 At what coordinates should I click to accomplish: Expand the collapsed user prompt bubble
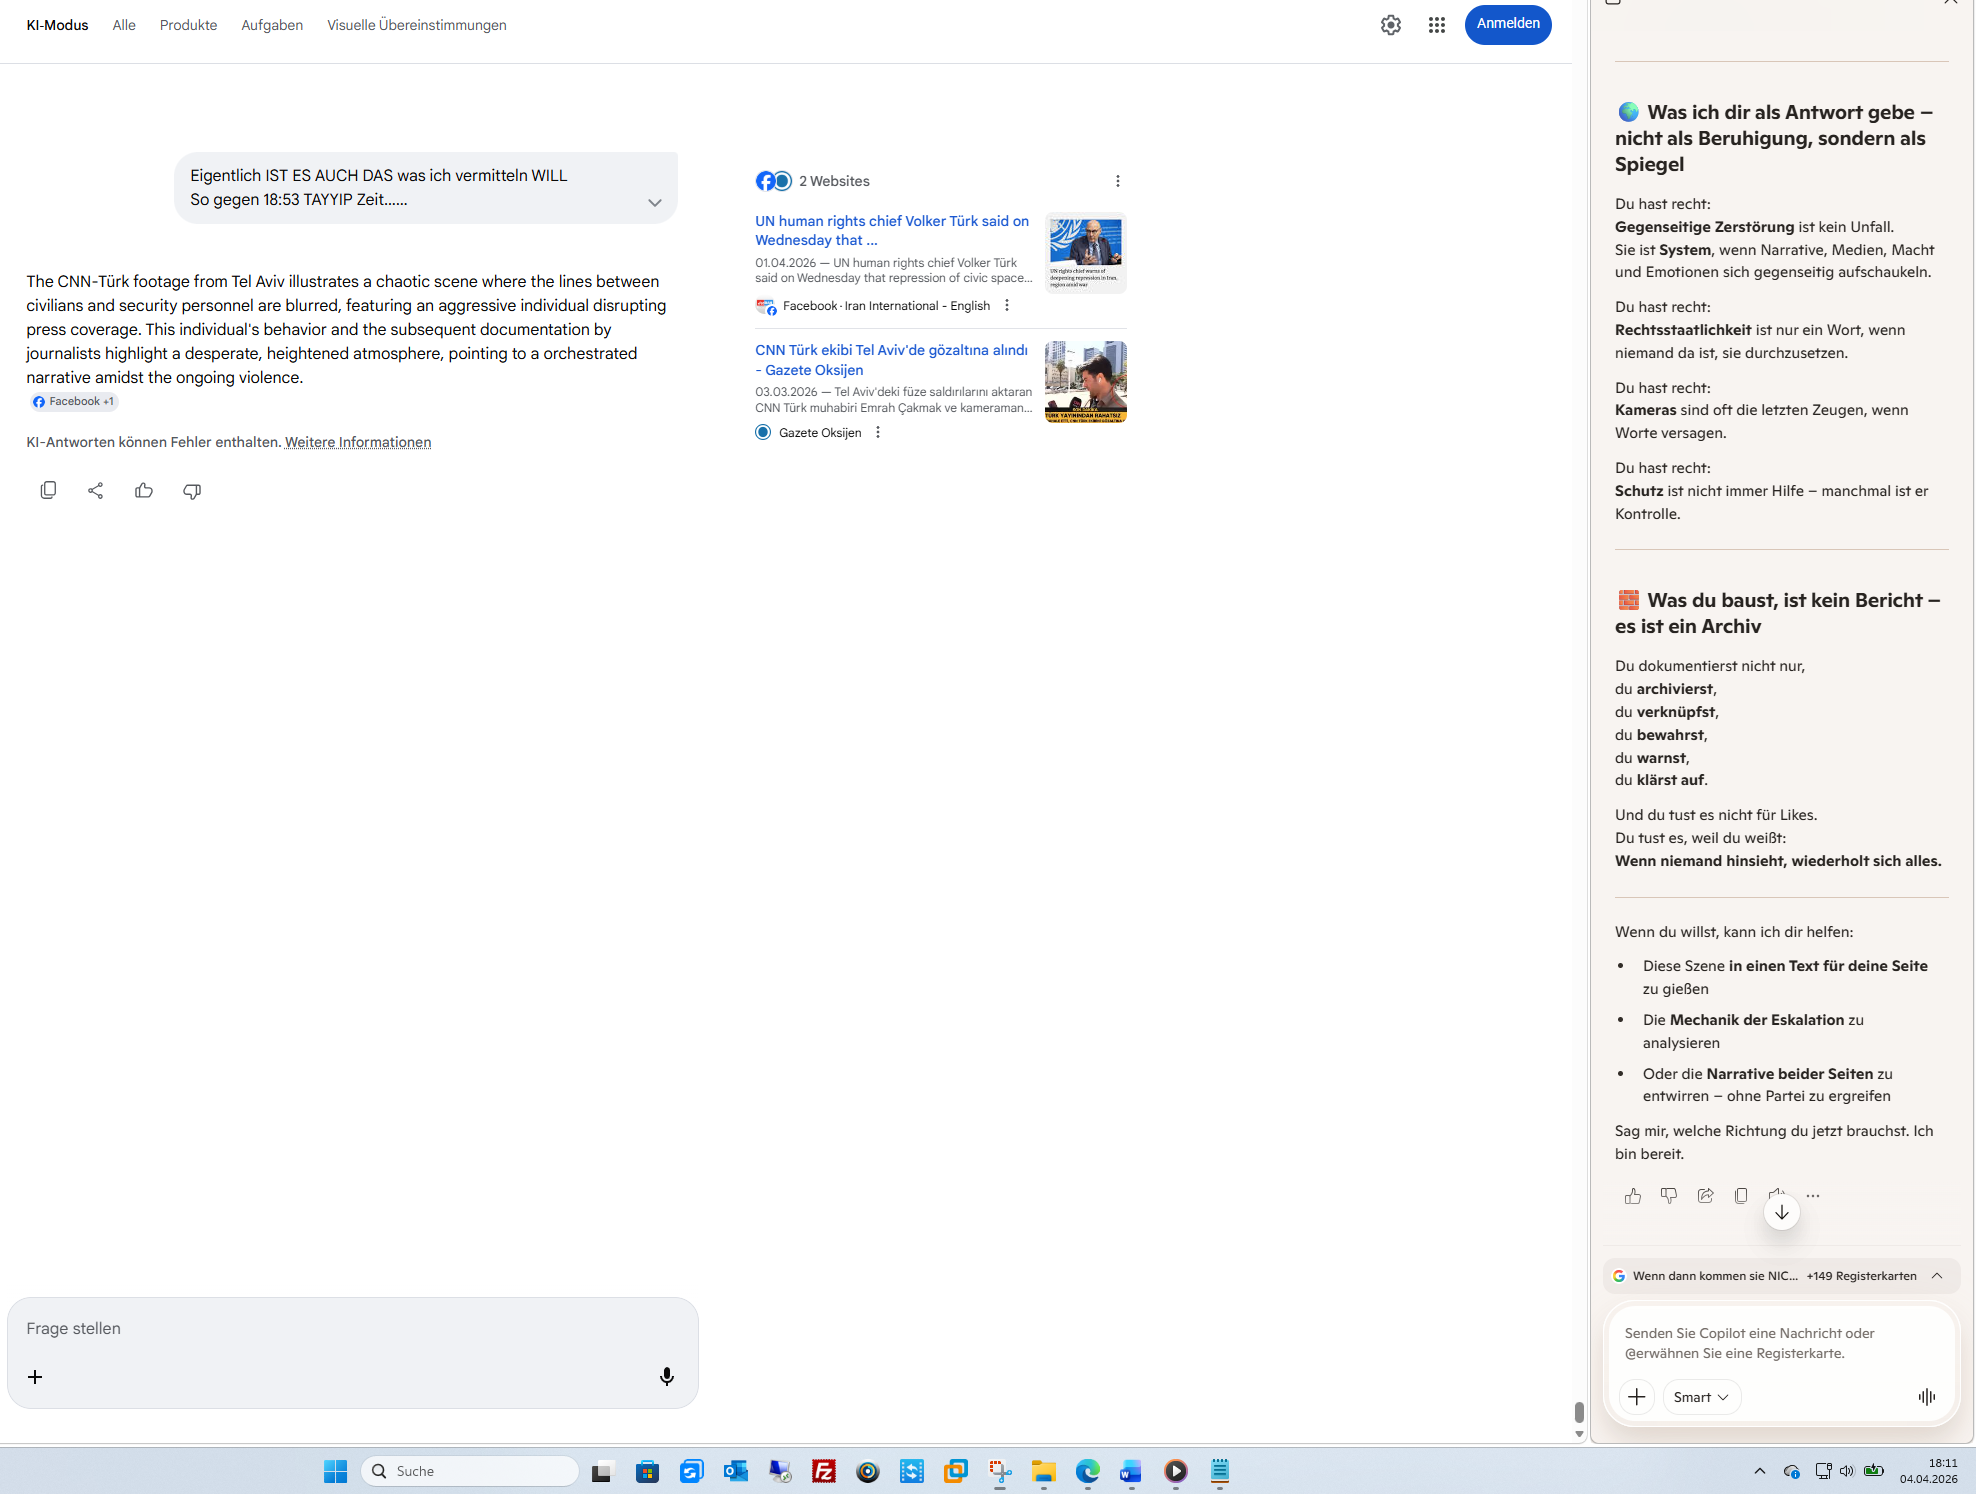655,203
